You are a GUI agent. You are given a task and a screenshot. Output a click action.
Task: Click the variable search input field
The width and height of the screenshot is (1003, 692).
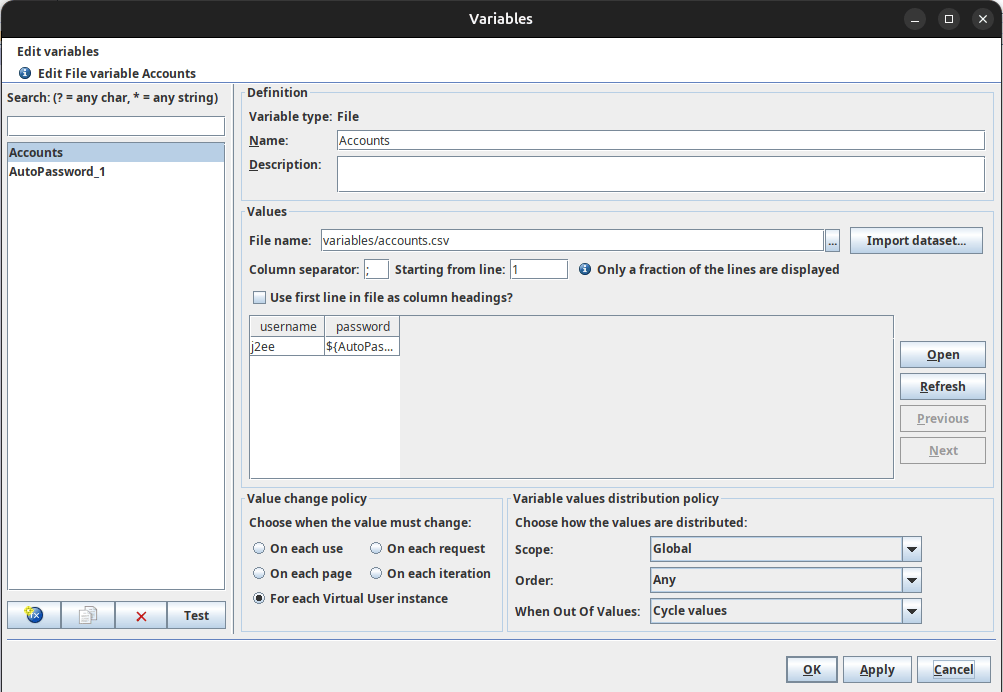pos(116,126)
